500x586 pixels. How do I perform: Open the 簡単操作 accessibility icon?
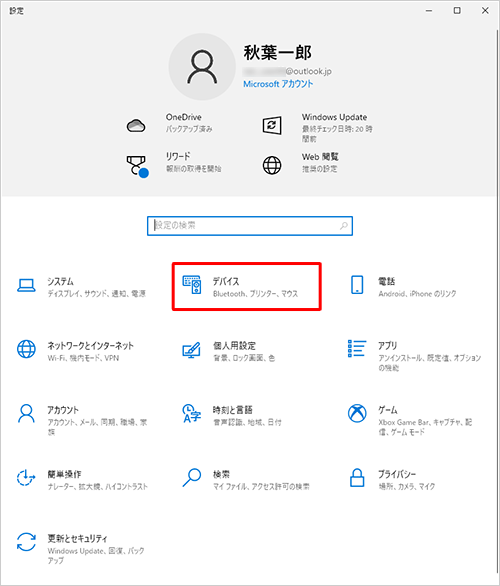[x=26, y=478]
